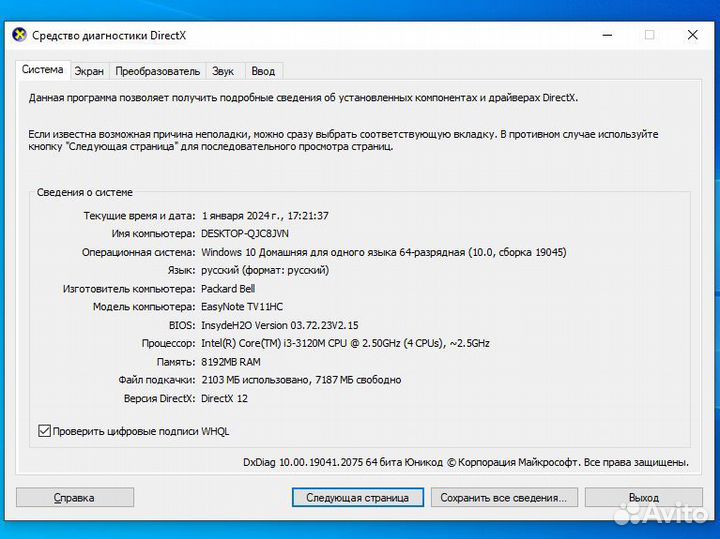Close the DirectX diagnostic window

click(x=692, y=35)
